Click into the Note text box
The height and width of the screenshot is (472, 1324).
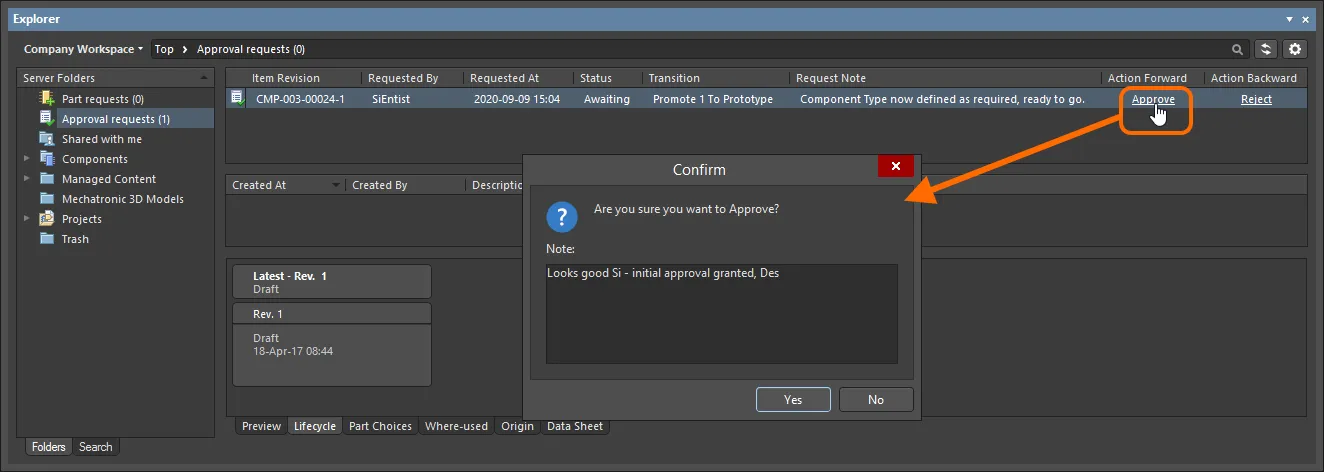[722, 313]
